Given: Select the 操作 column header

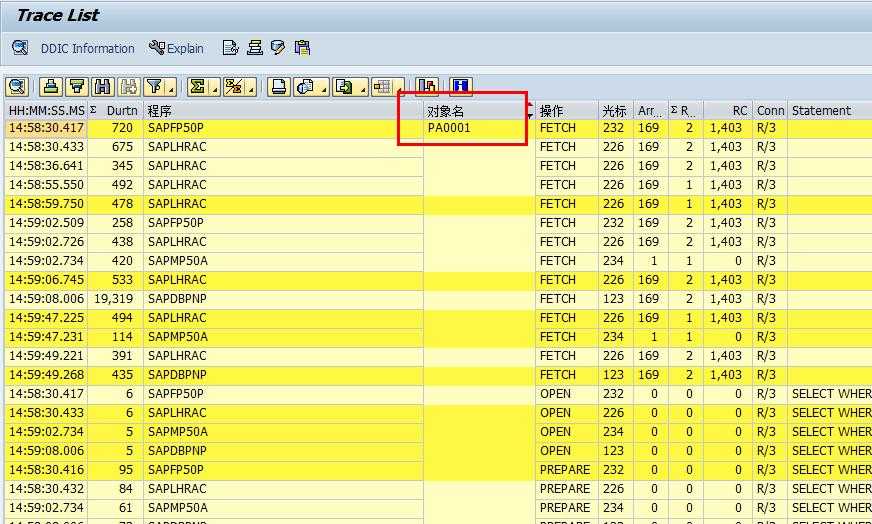Looking at the screenshot, I should [567, 111].
